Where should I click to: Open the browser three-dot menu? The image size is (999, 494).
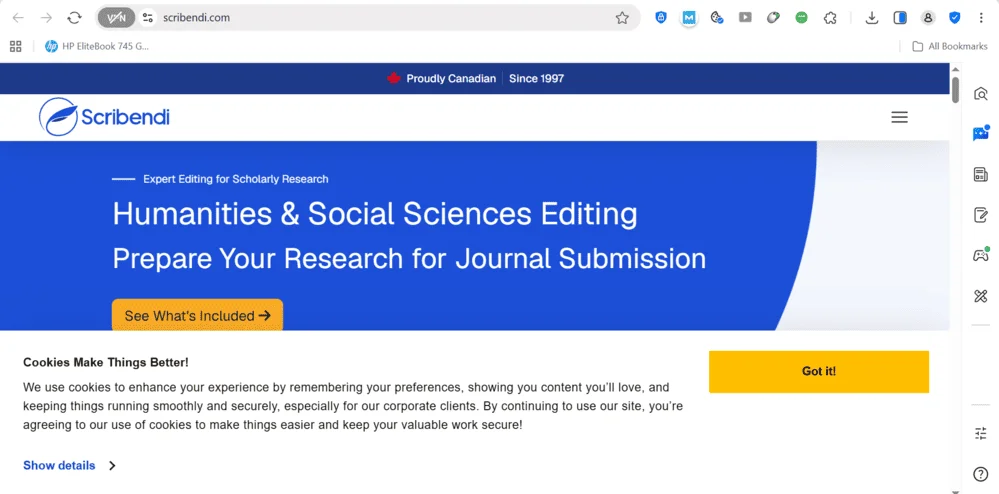[981, 18]
